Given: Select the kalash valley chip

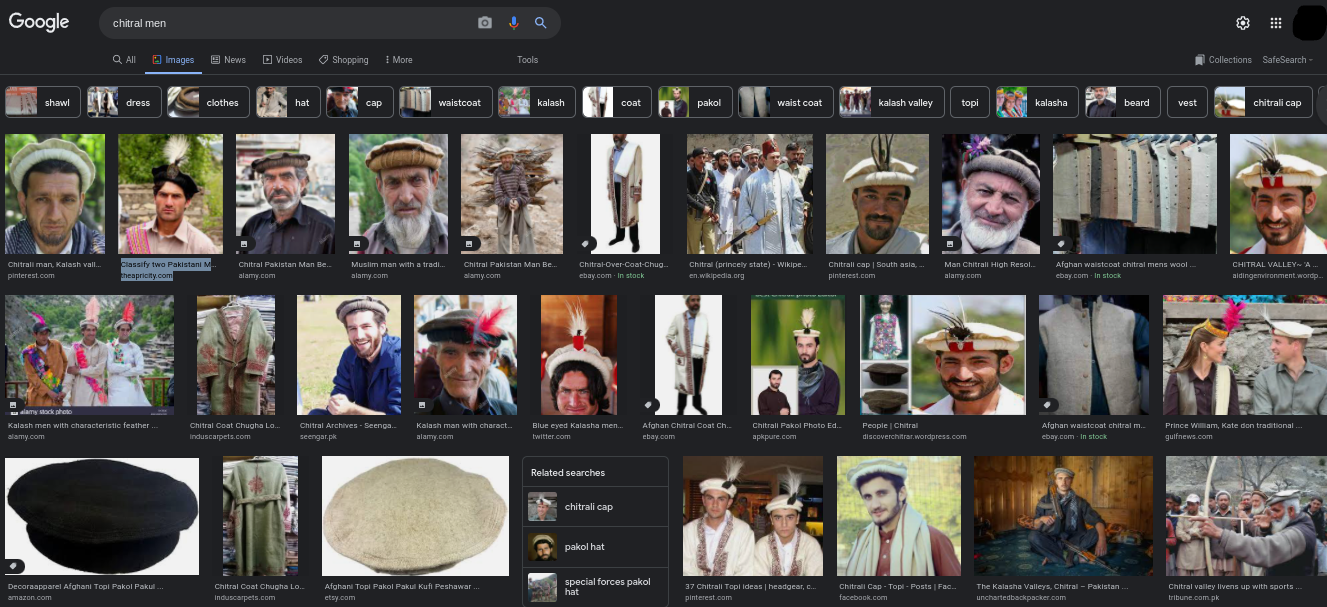Looking at the screenshot, I should 891,102.
